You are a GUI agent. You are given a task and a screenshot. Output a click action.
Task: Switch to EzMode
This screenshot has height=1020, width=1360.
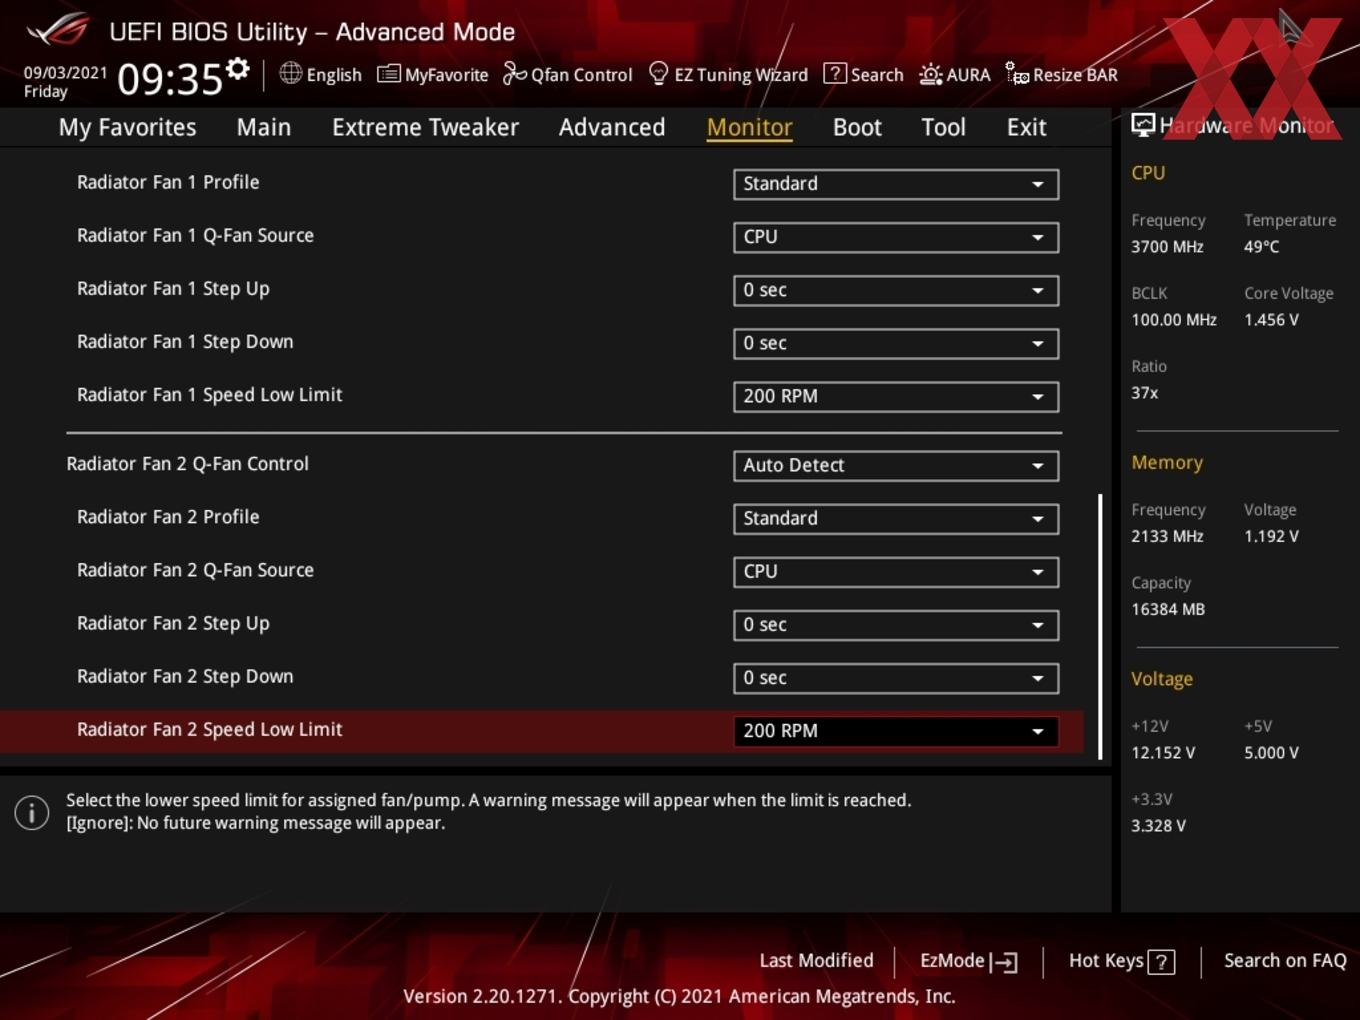[968, 961]
